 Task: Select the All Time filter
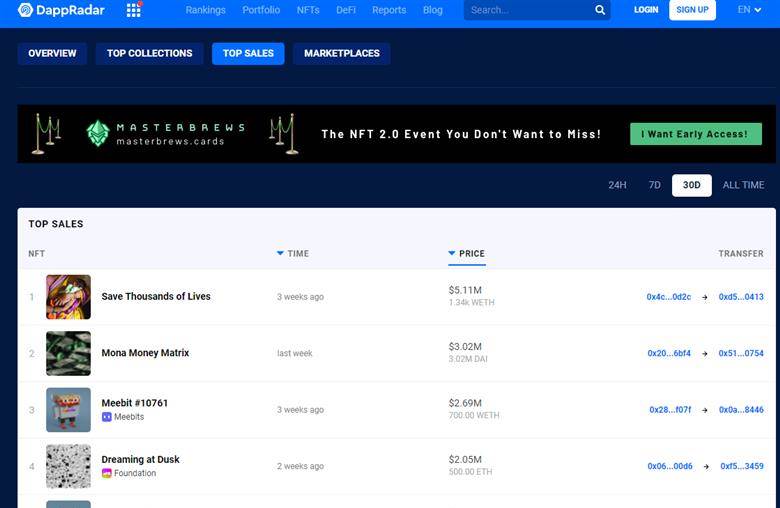click(743, 185)
